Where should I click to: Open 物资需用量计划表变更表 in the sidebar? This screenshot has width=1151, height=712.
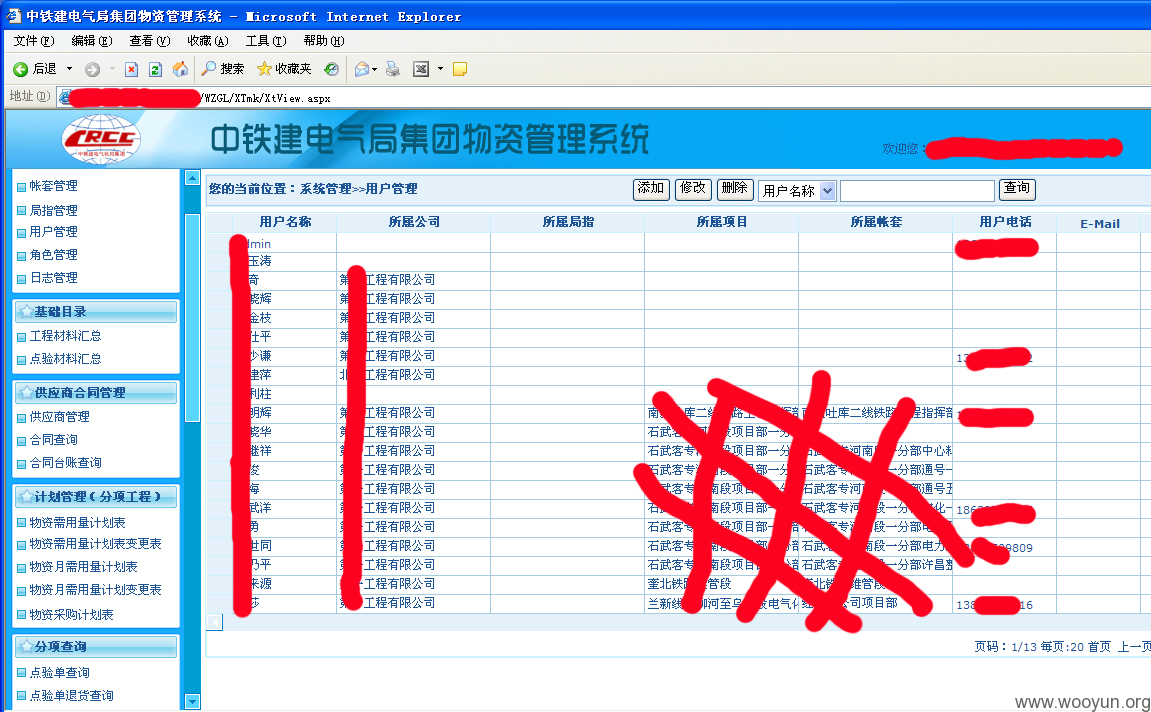click(x=95, y=544)
